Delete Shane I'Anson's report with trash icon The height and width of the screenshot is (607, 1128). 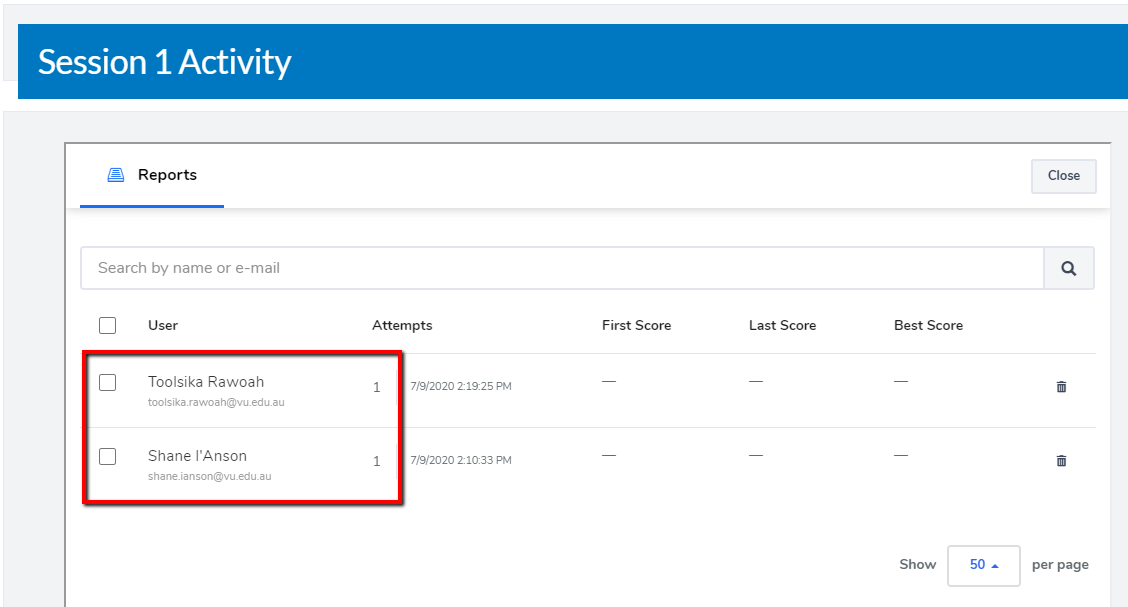coord(1061,461)
